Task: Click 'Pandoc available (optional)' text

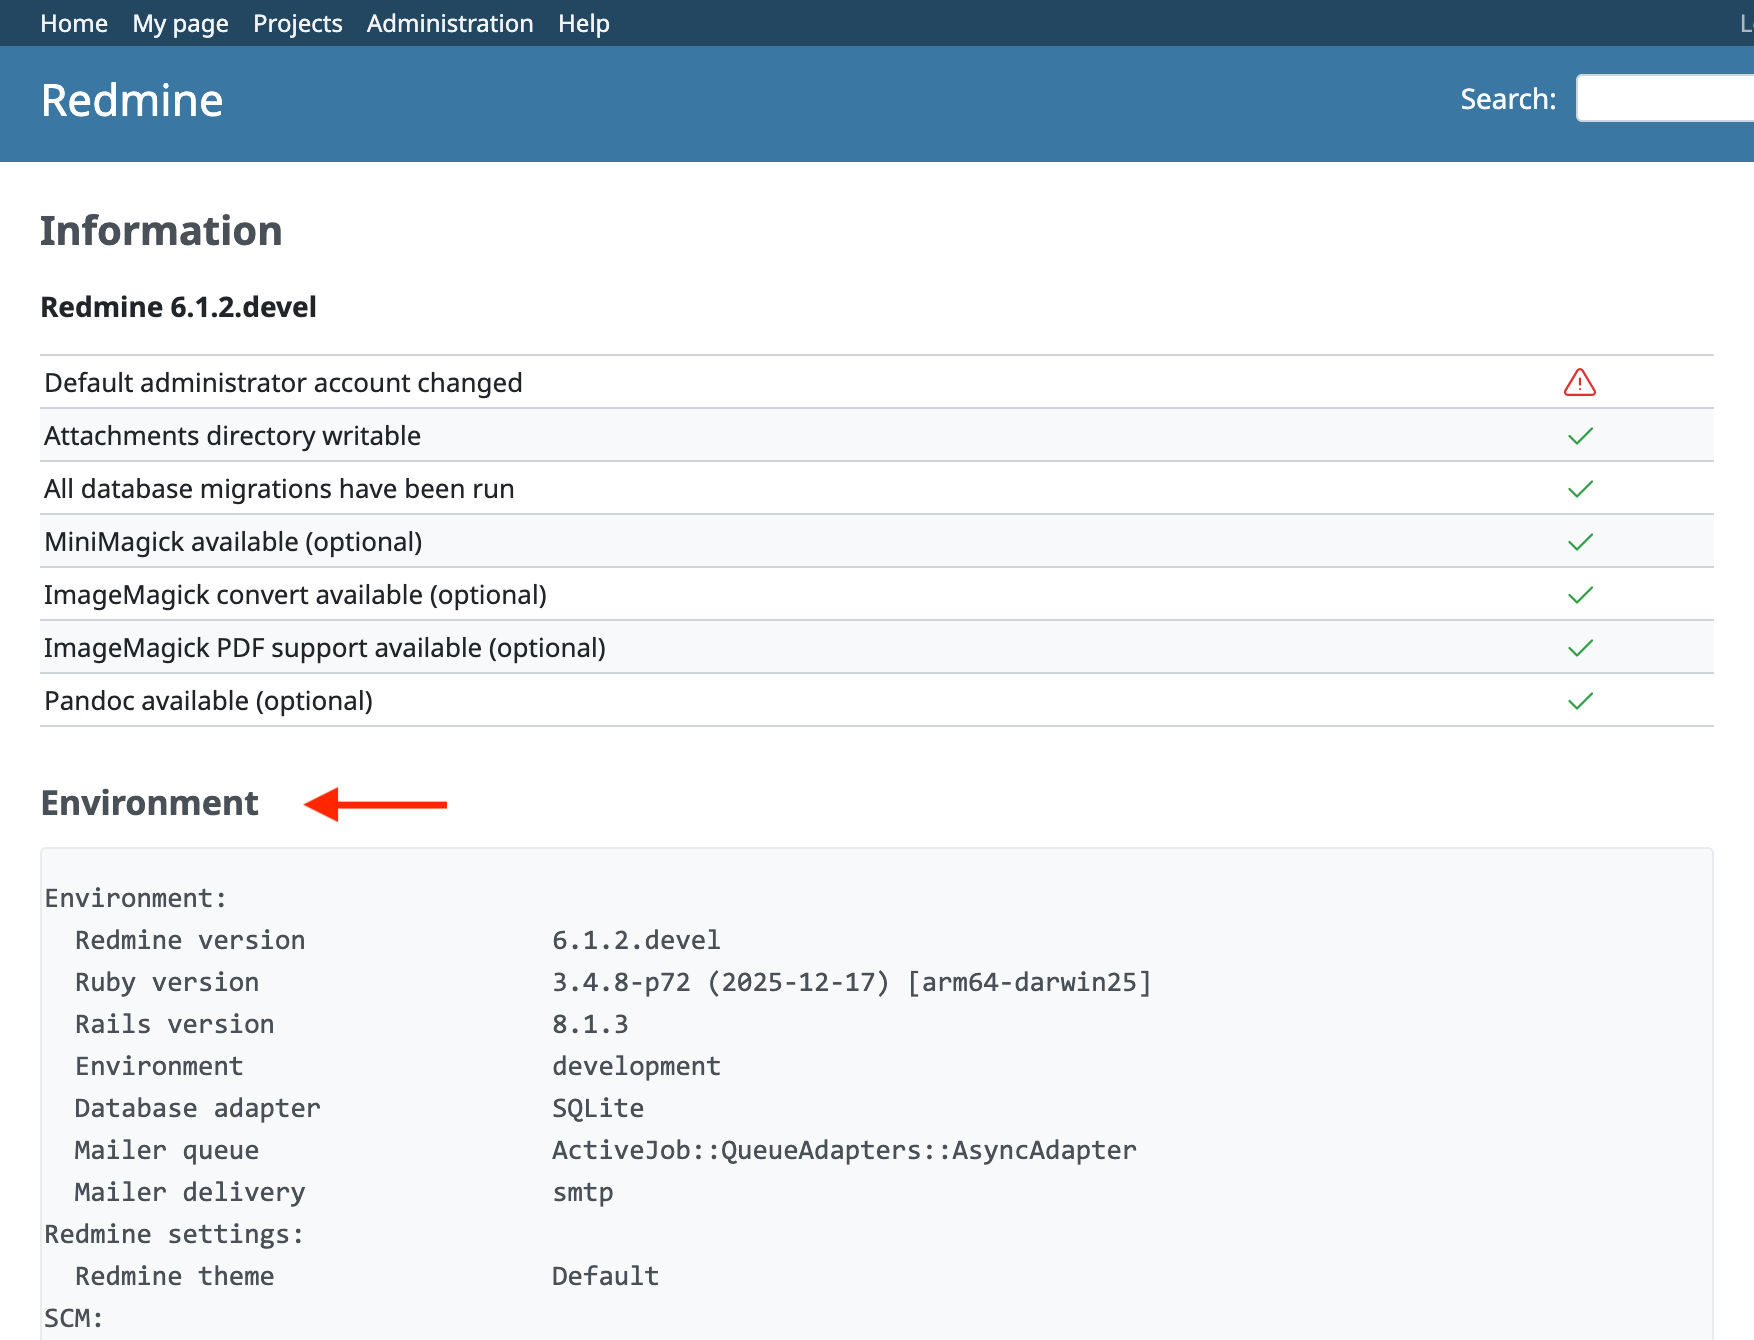Action: click(208, 701)
